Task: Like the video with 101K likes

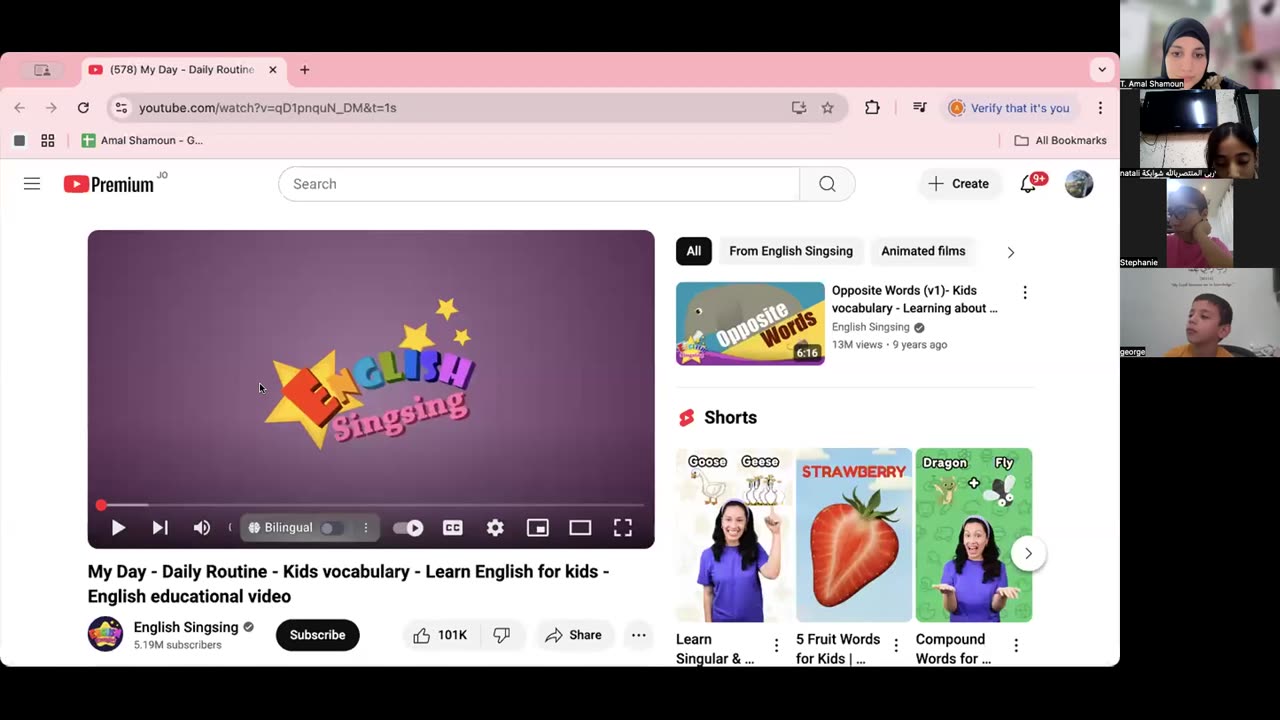Action: pos(441,635)
